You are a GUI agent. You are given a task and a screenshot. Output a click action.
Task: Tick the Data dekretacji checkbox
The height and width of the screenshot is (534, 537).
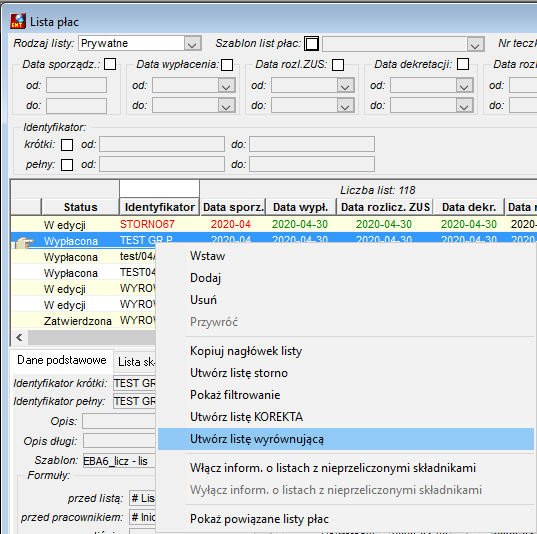point(463,64)
